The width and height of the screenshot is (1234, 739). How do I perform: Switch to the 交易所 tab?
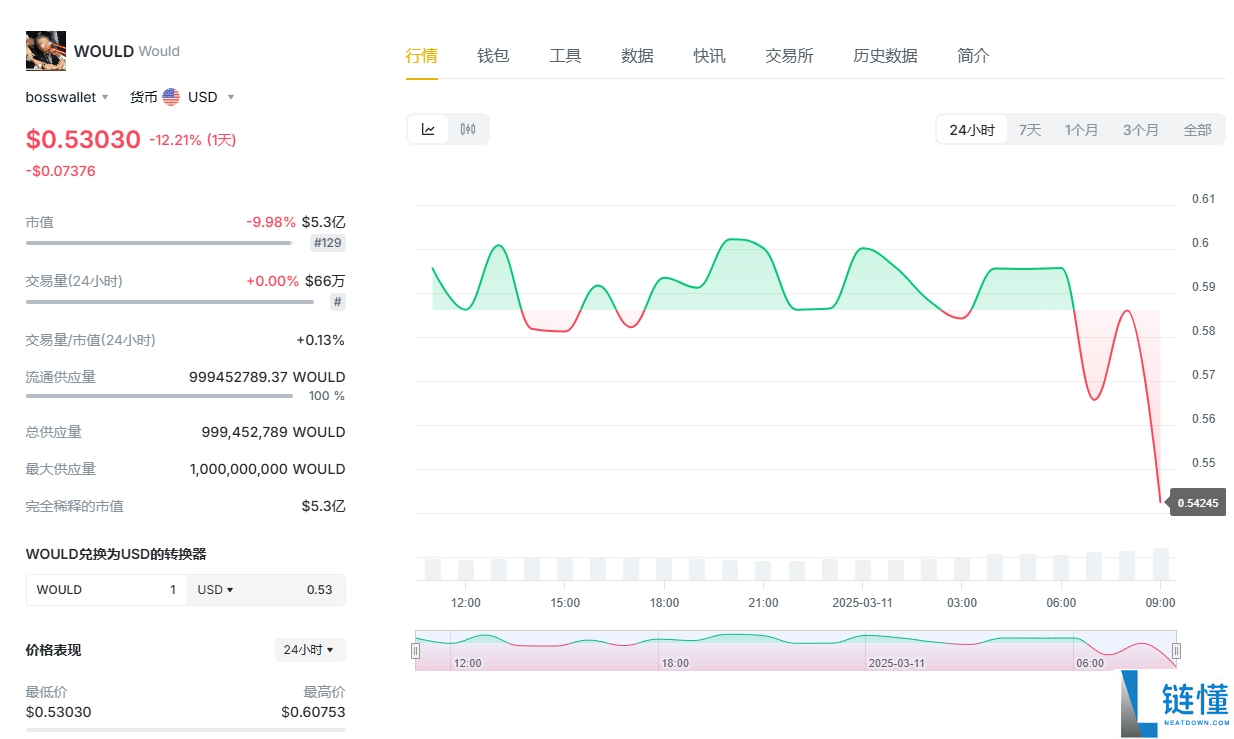tap(789, 56)
